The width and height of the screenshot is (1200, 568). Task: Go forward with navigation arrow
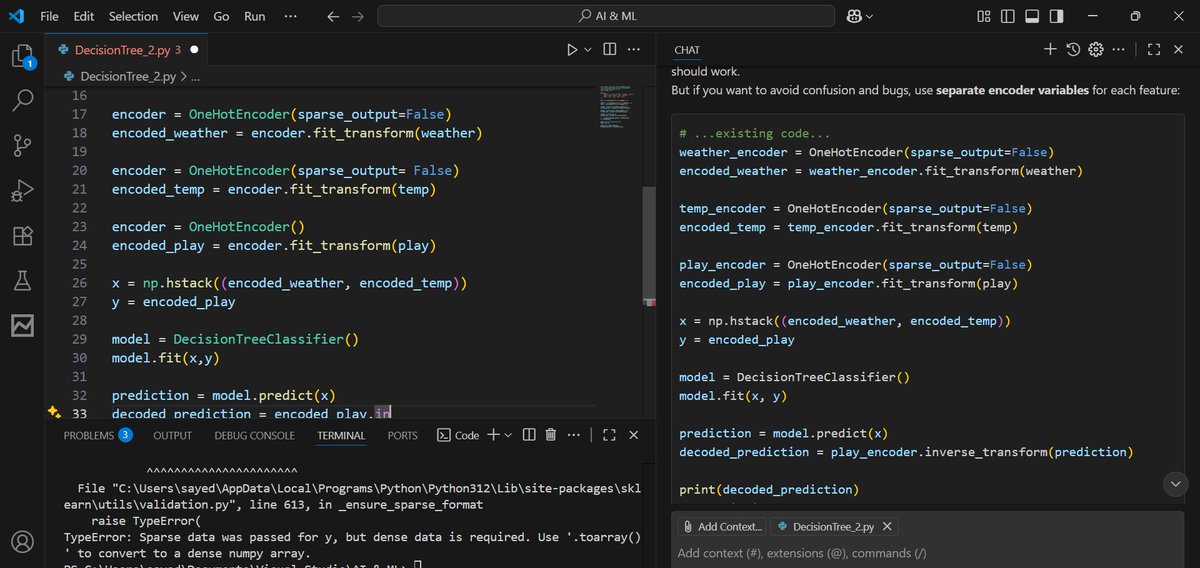click(358, 17)
